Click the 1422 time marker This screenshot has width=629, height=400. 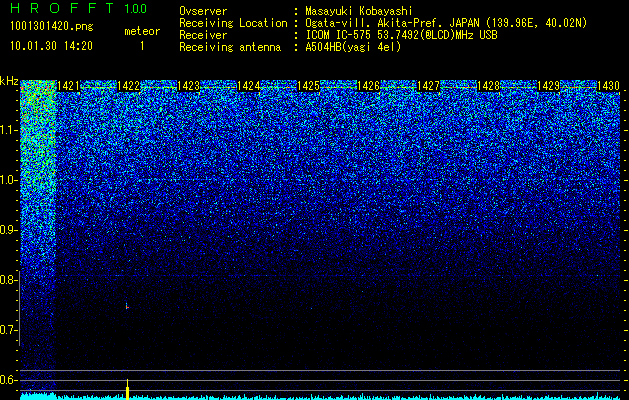point(128,86)
